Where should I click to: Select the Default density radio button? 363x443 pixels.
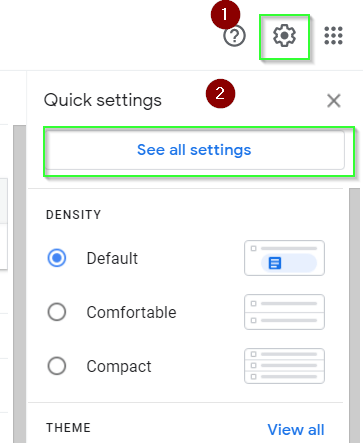(x=57, y=258)
